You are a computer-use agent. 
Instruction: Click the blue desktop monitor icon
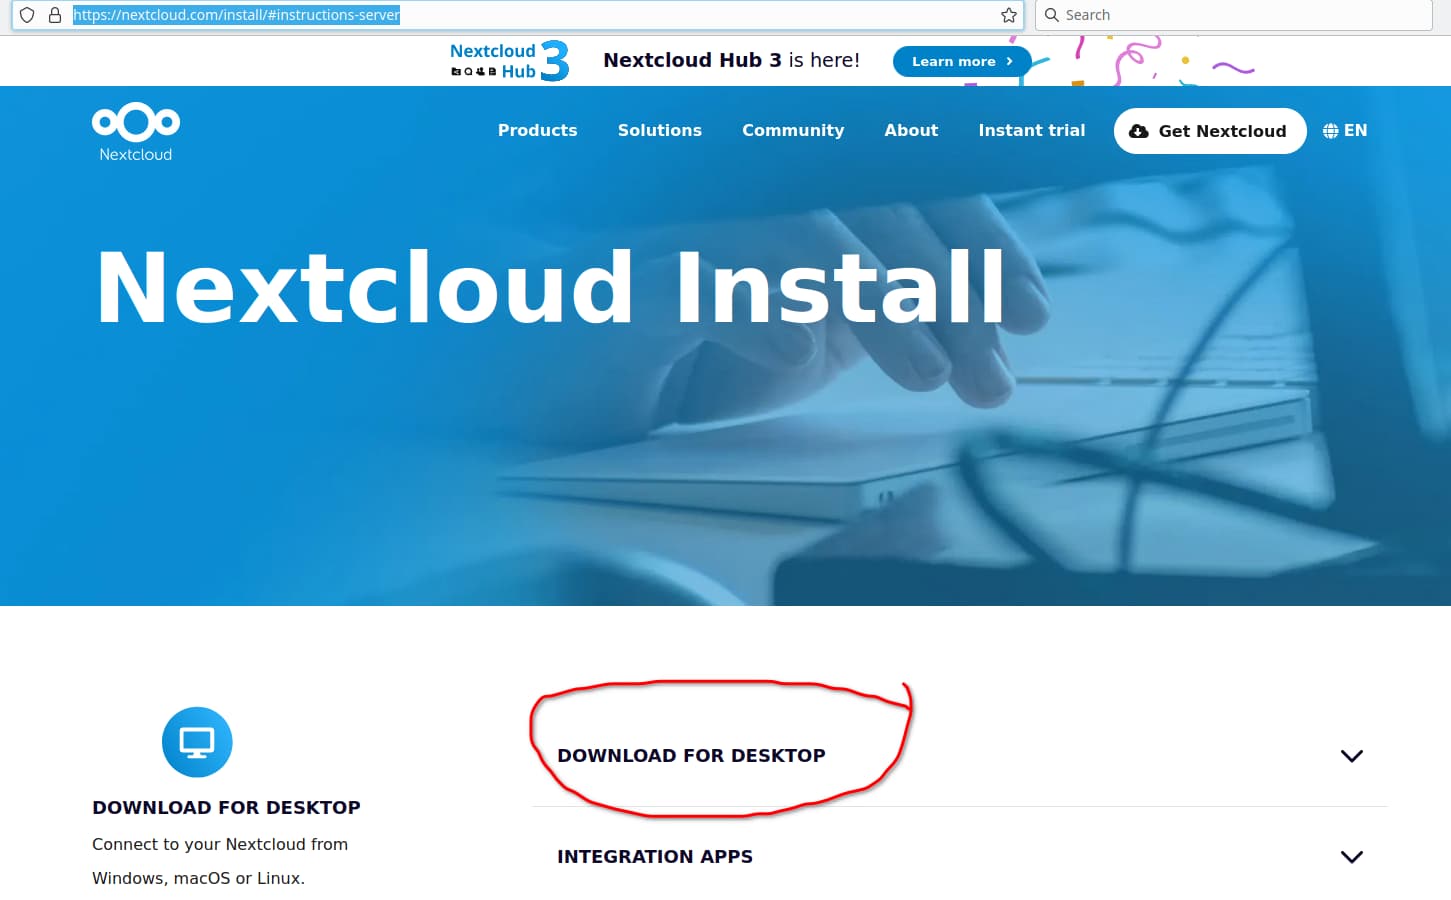(x=197, y=742)
